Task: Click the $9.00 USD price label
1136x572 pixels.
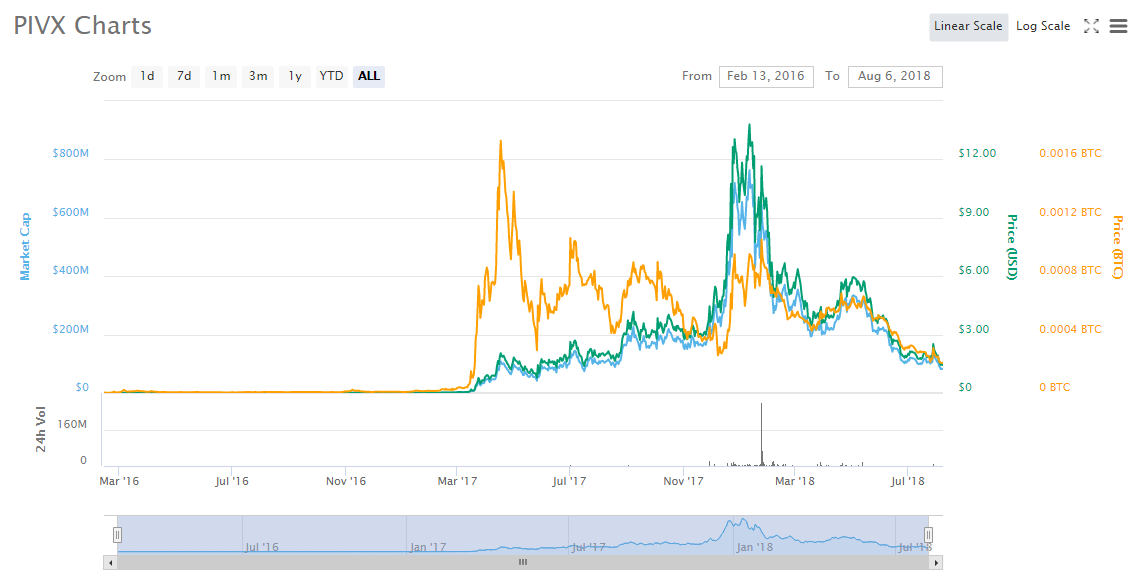Action: pyautogui.click(x=974, y=212)
